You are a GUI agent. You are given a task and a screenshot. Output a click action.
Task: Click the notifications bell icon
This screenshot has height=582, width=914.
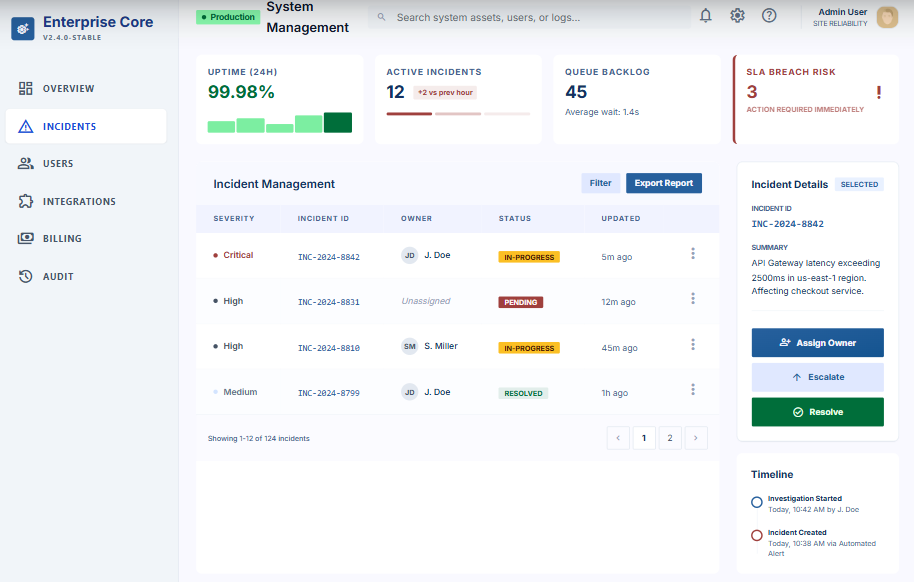706,15
